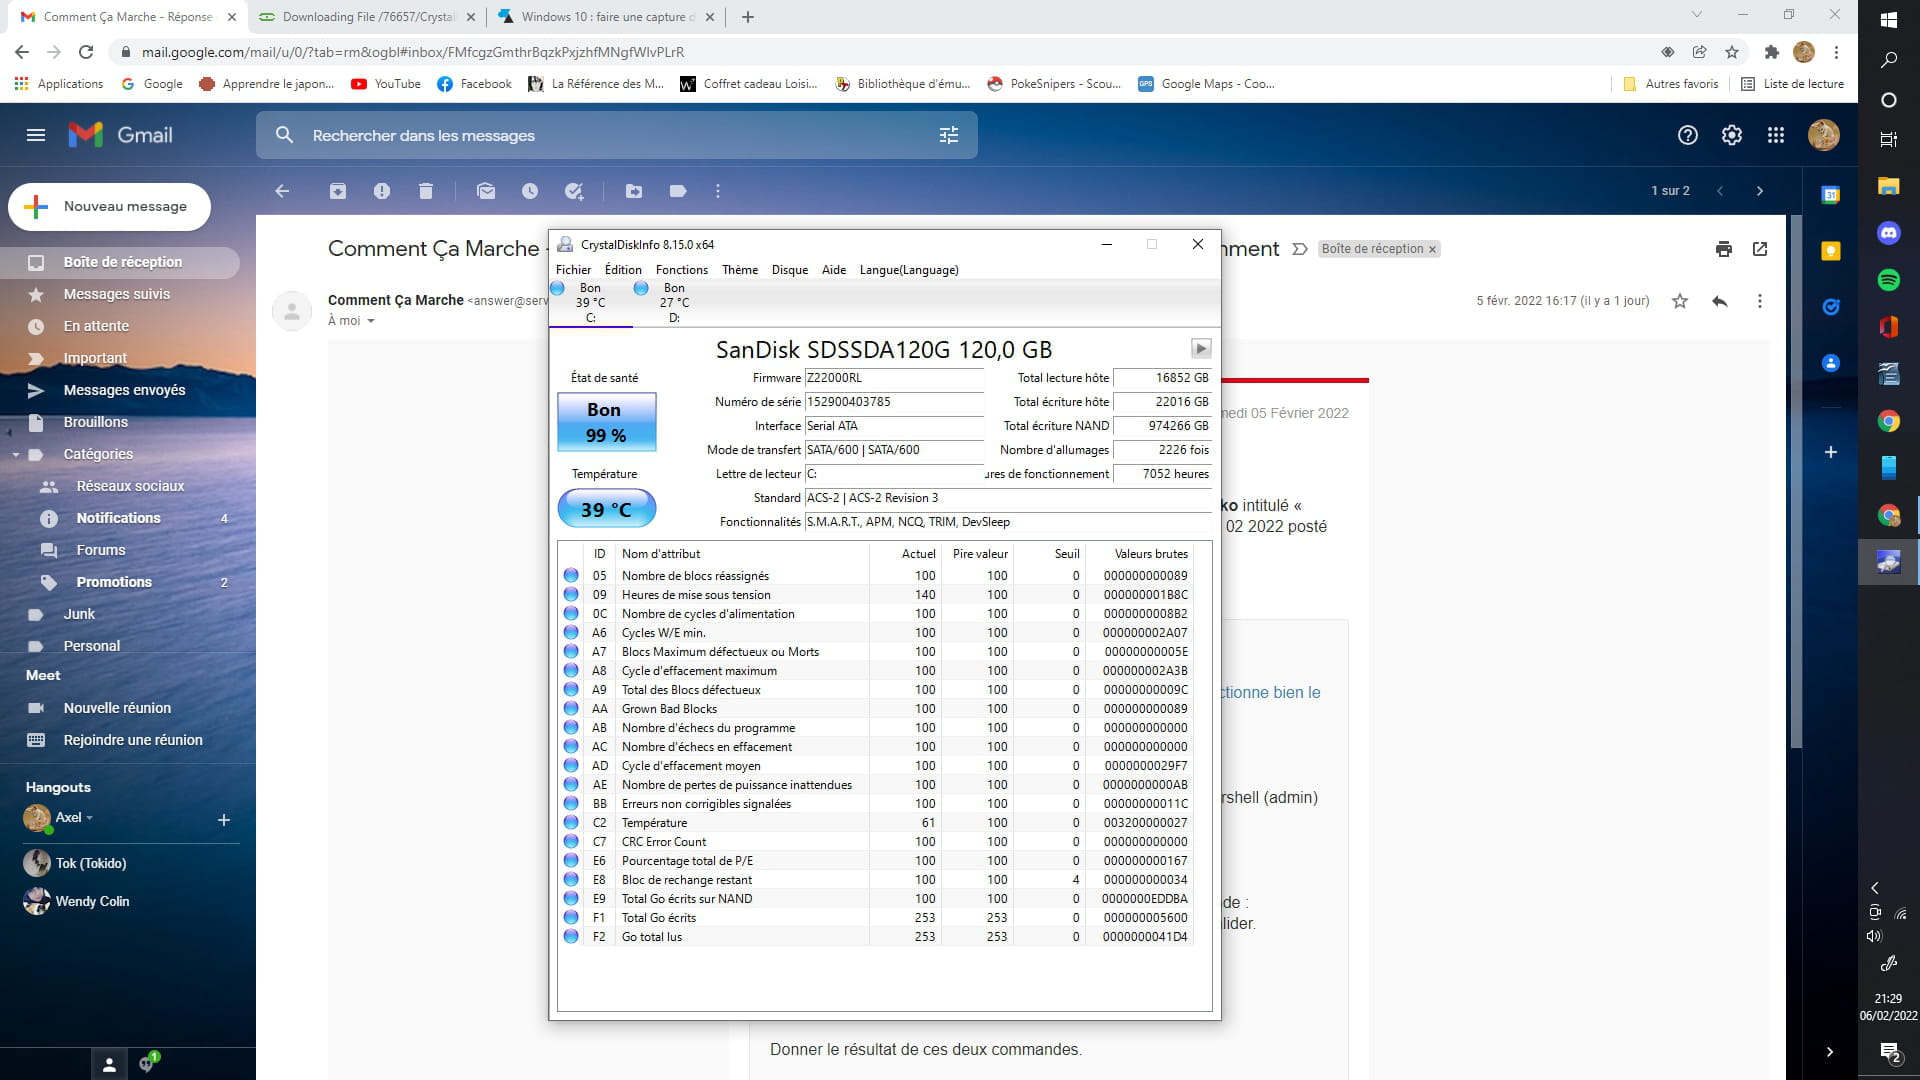Click status dot for Température attribute C2
Screen dimensions: 1920x1080
coord(571,822)
